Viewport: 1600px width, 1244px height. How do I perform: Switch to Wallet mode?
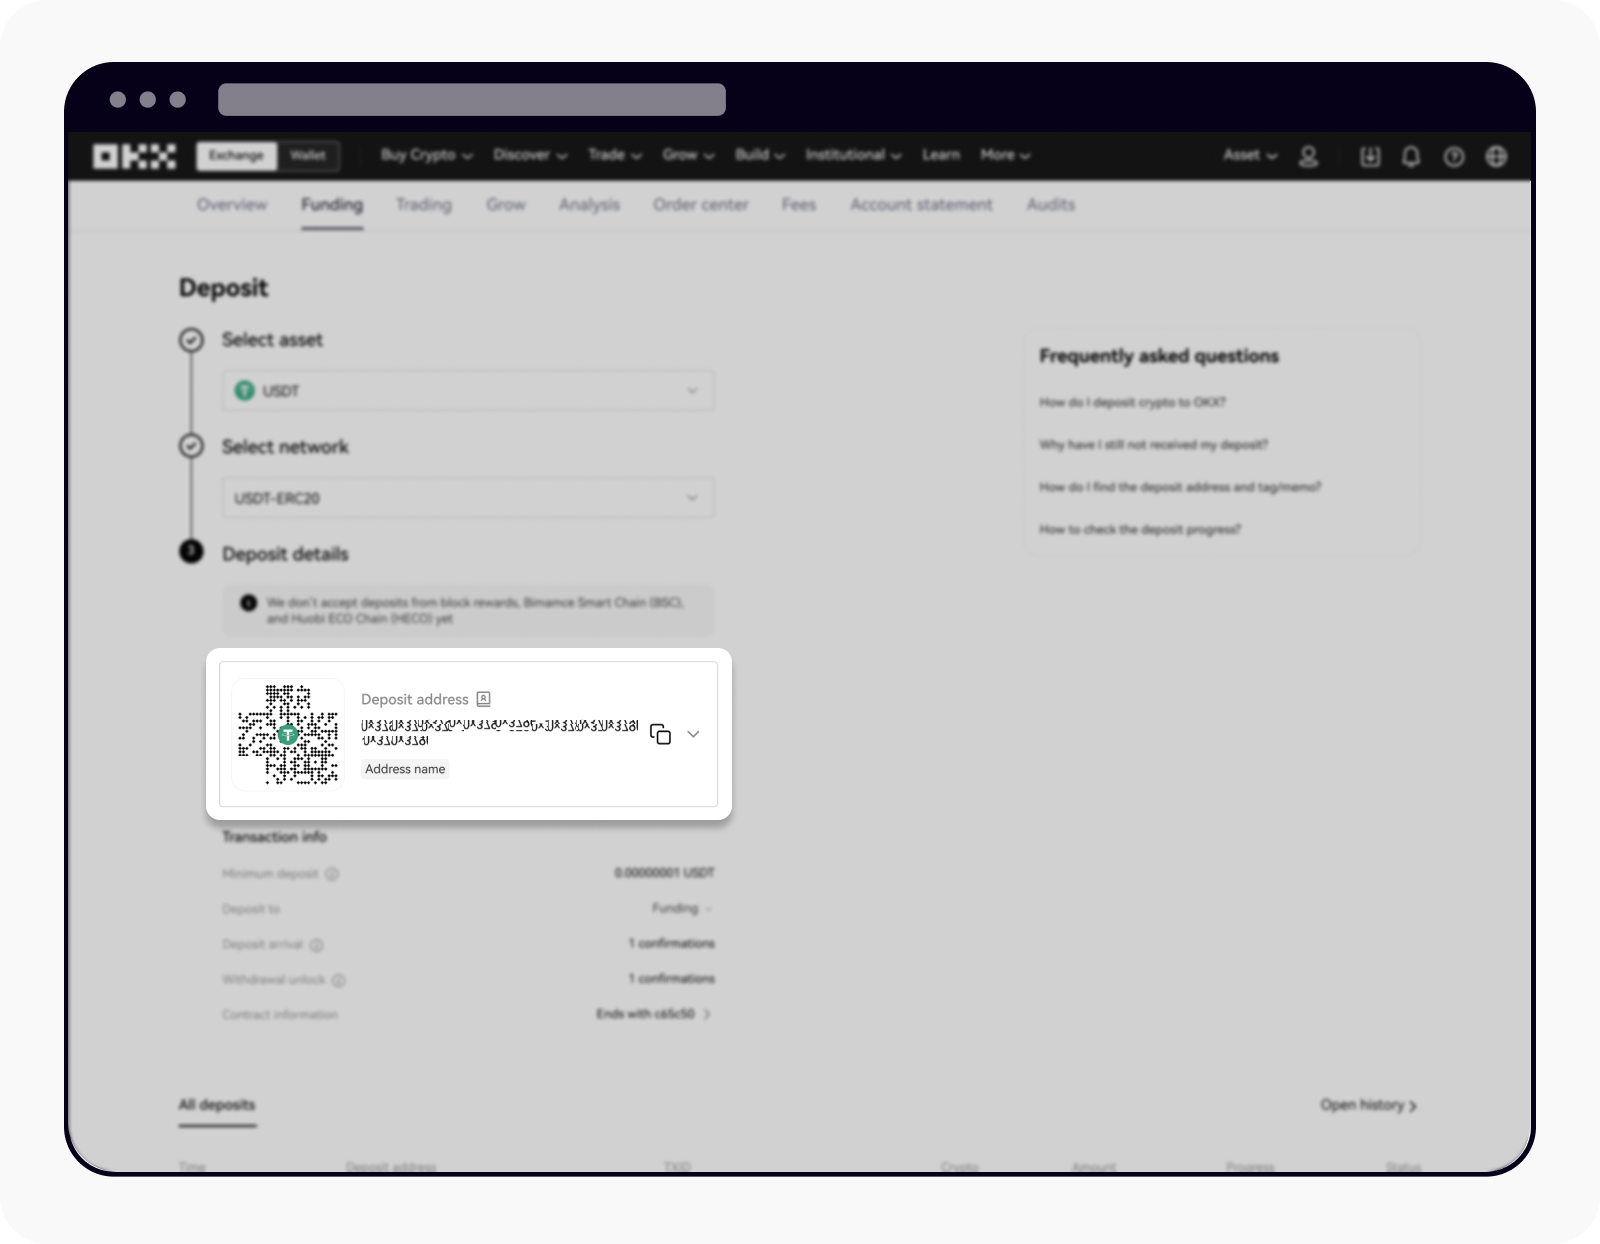pos(308,155)
